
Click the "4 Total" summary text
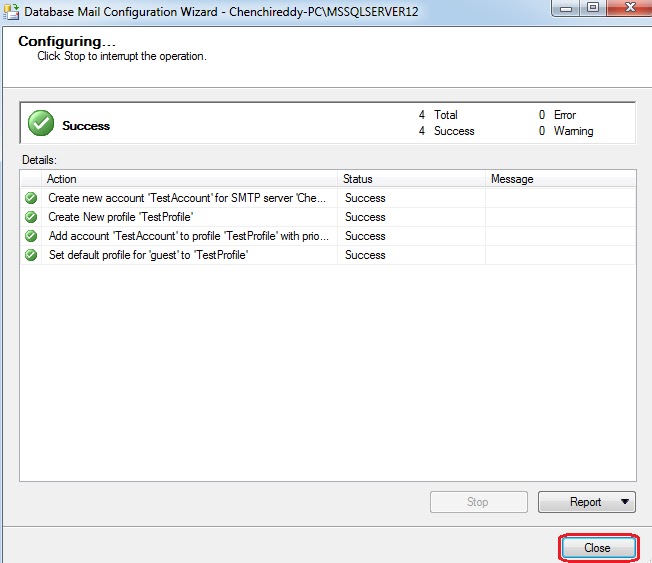point(438,115)
